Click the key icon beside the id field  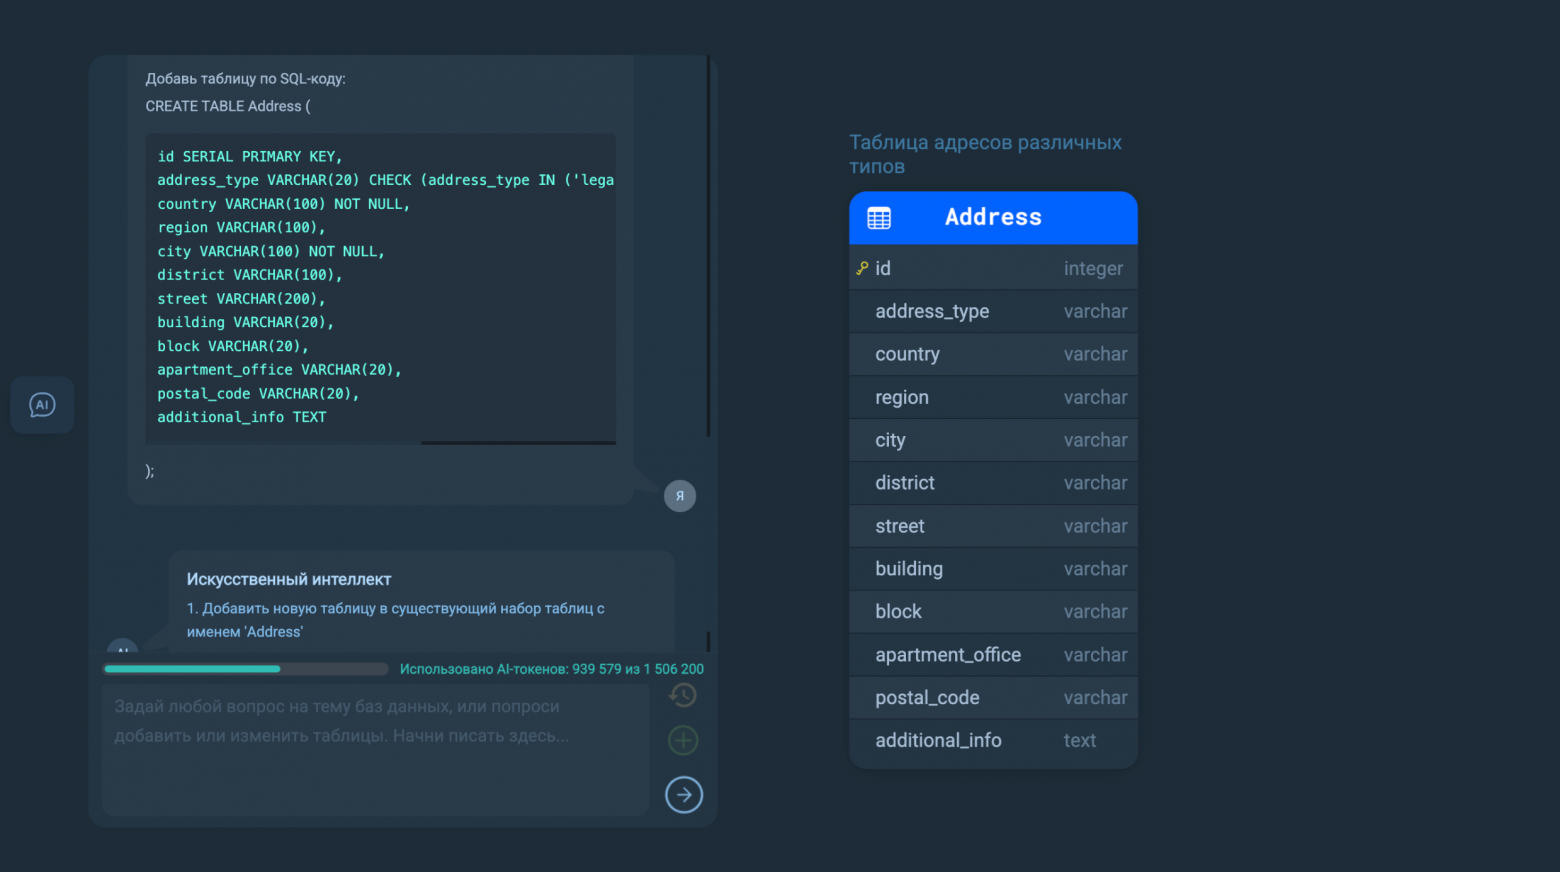coord(862,268)
